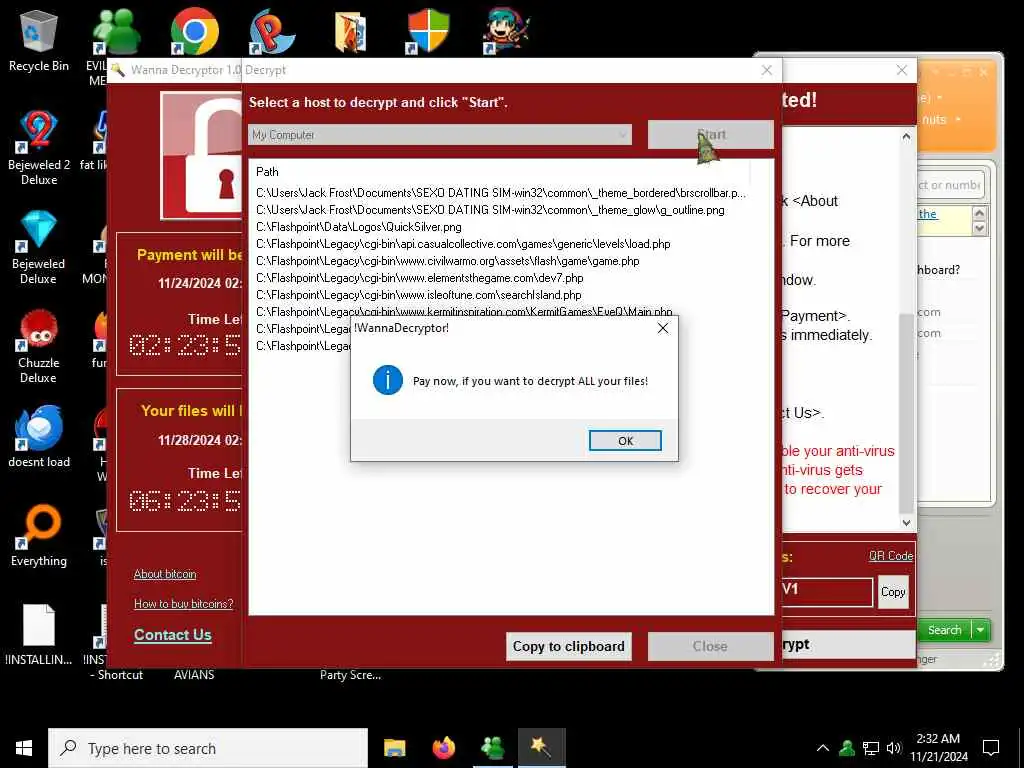Launch the Chuzzle Deluxe shortcut
This screenshot has height=768, width=1024.
[39, 346]
